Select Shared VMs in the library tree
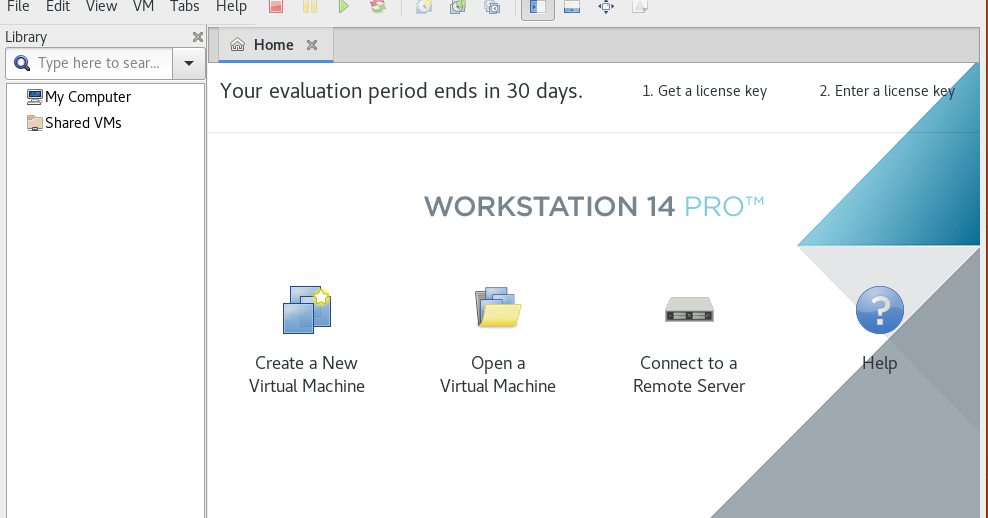The width and height of the screenshot is (988, 518). (83, 123)
